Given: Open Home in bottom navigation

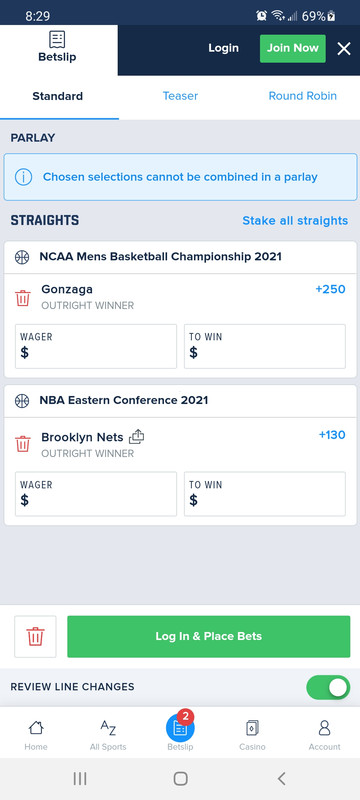Looking at the screenshot, I should (36, 735).
